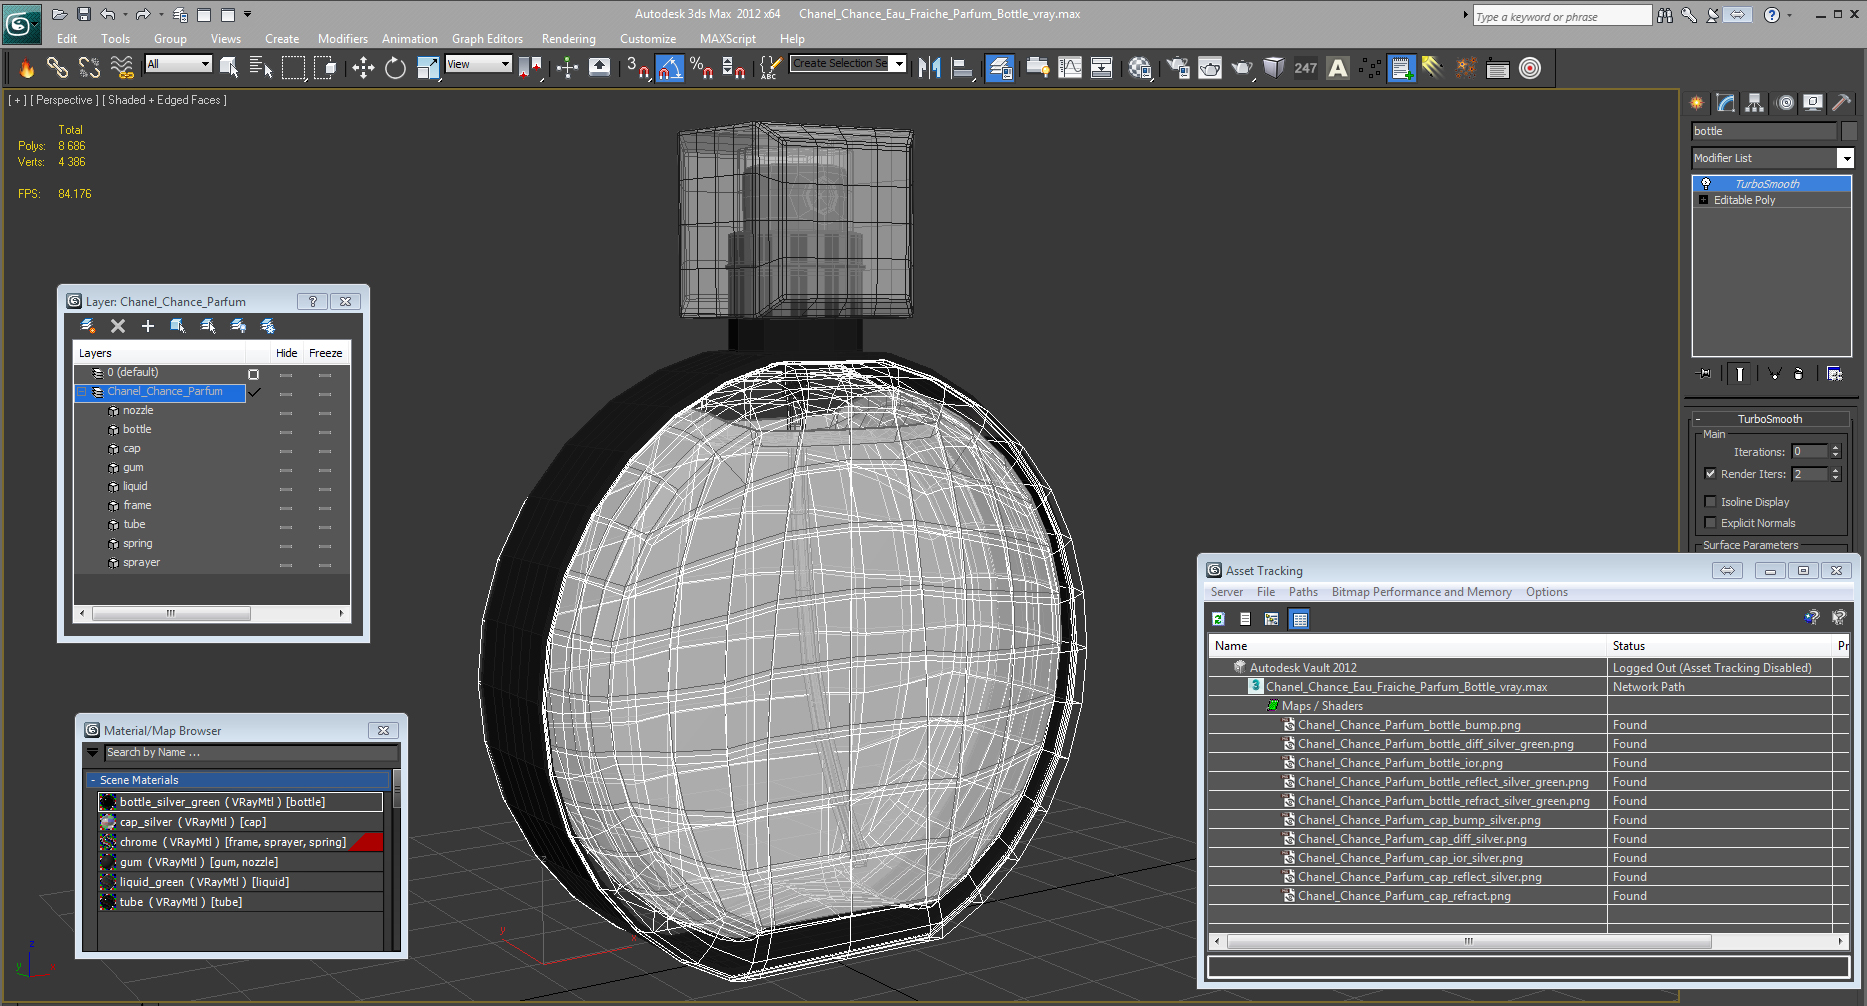The width and height of the screenshot is (1867, 1006).
Task: Click the Rendered Frame Window icon
Action: coord(1210,68)
